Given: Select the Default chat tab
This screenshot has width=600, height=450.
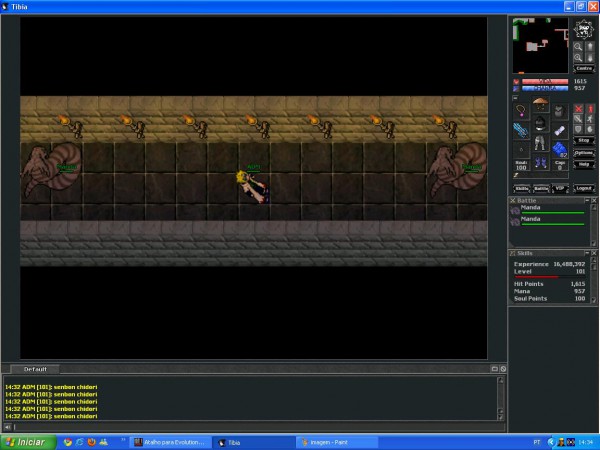Looking at the screenshot, I should point(35,369).
